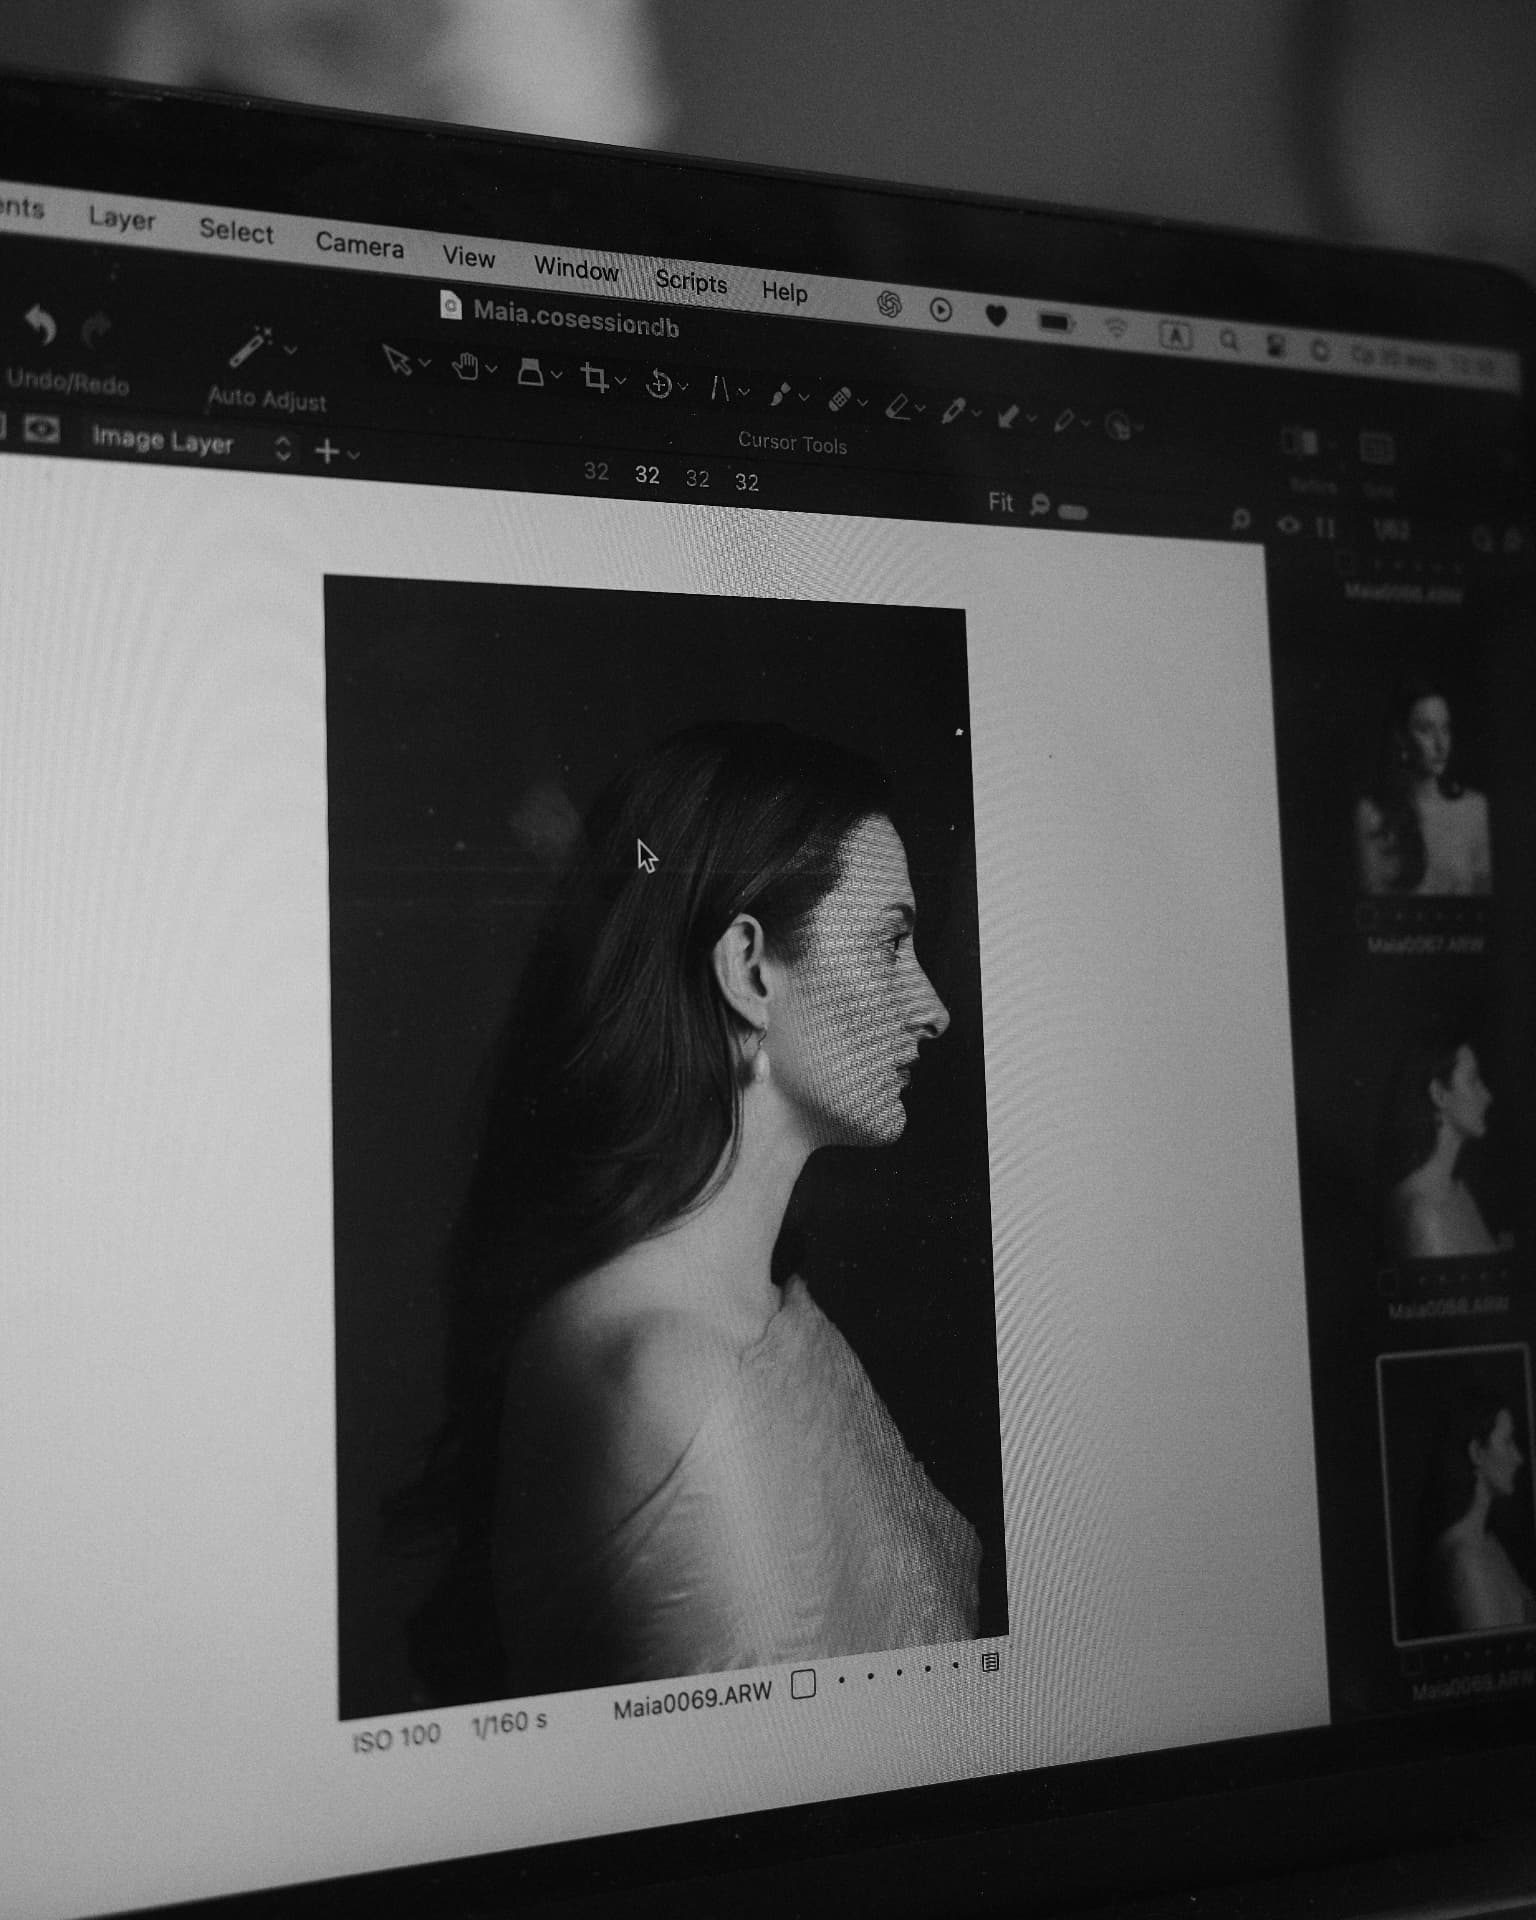Expand the Loupe tool chevron
The image size is (1536, 1920).
click(x=556, y=375)
